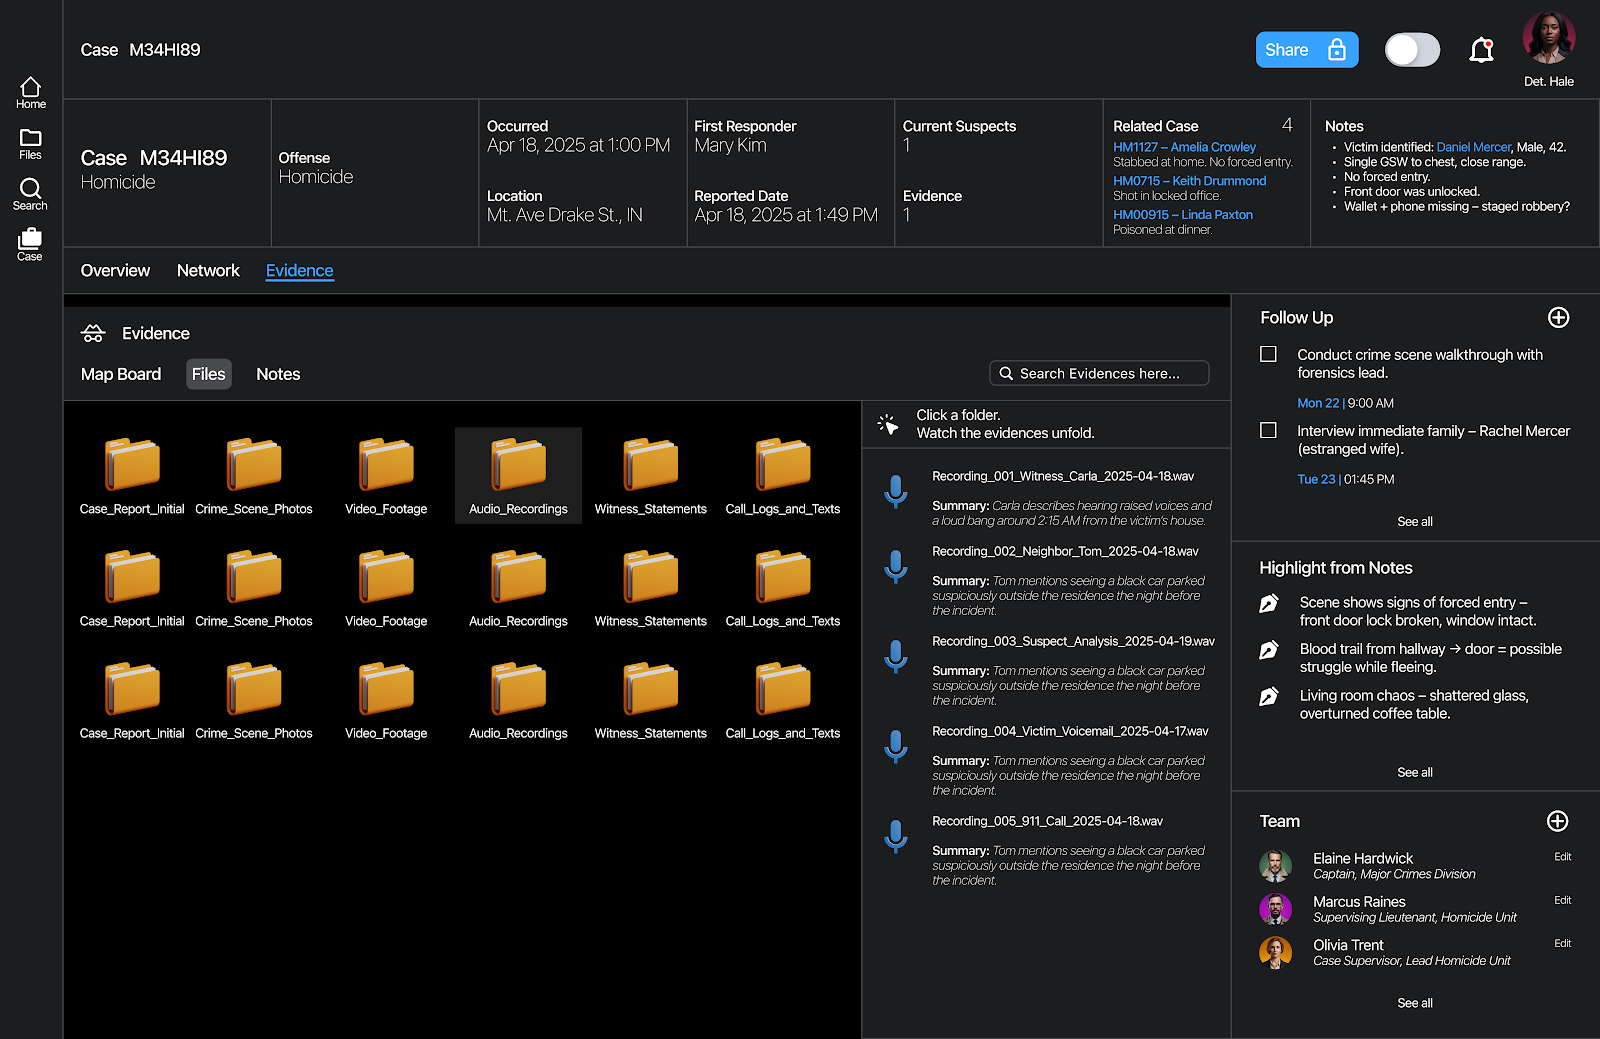
Task: Toggle the switch next to Share
Action: coord(1412,50)
